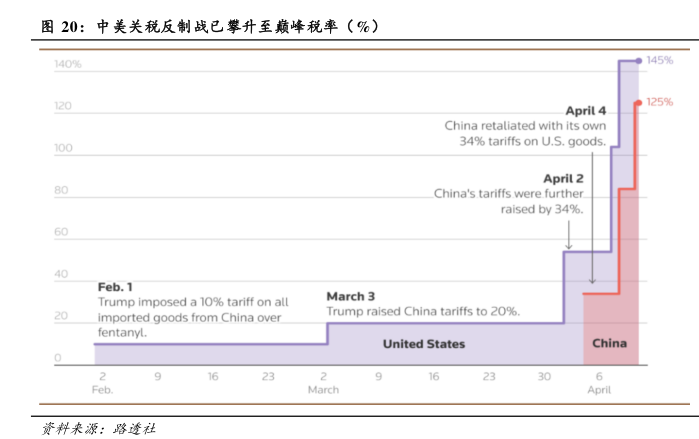Click the 30 date tick label
This screenshot has height=439, width=699.
(x=543, y=377)
